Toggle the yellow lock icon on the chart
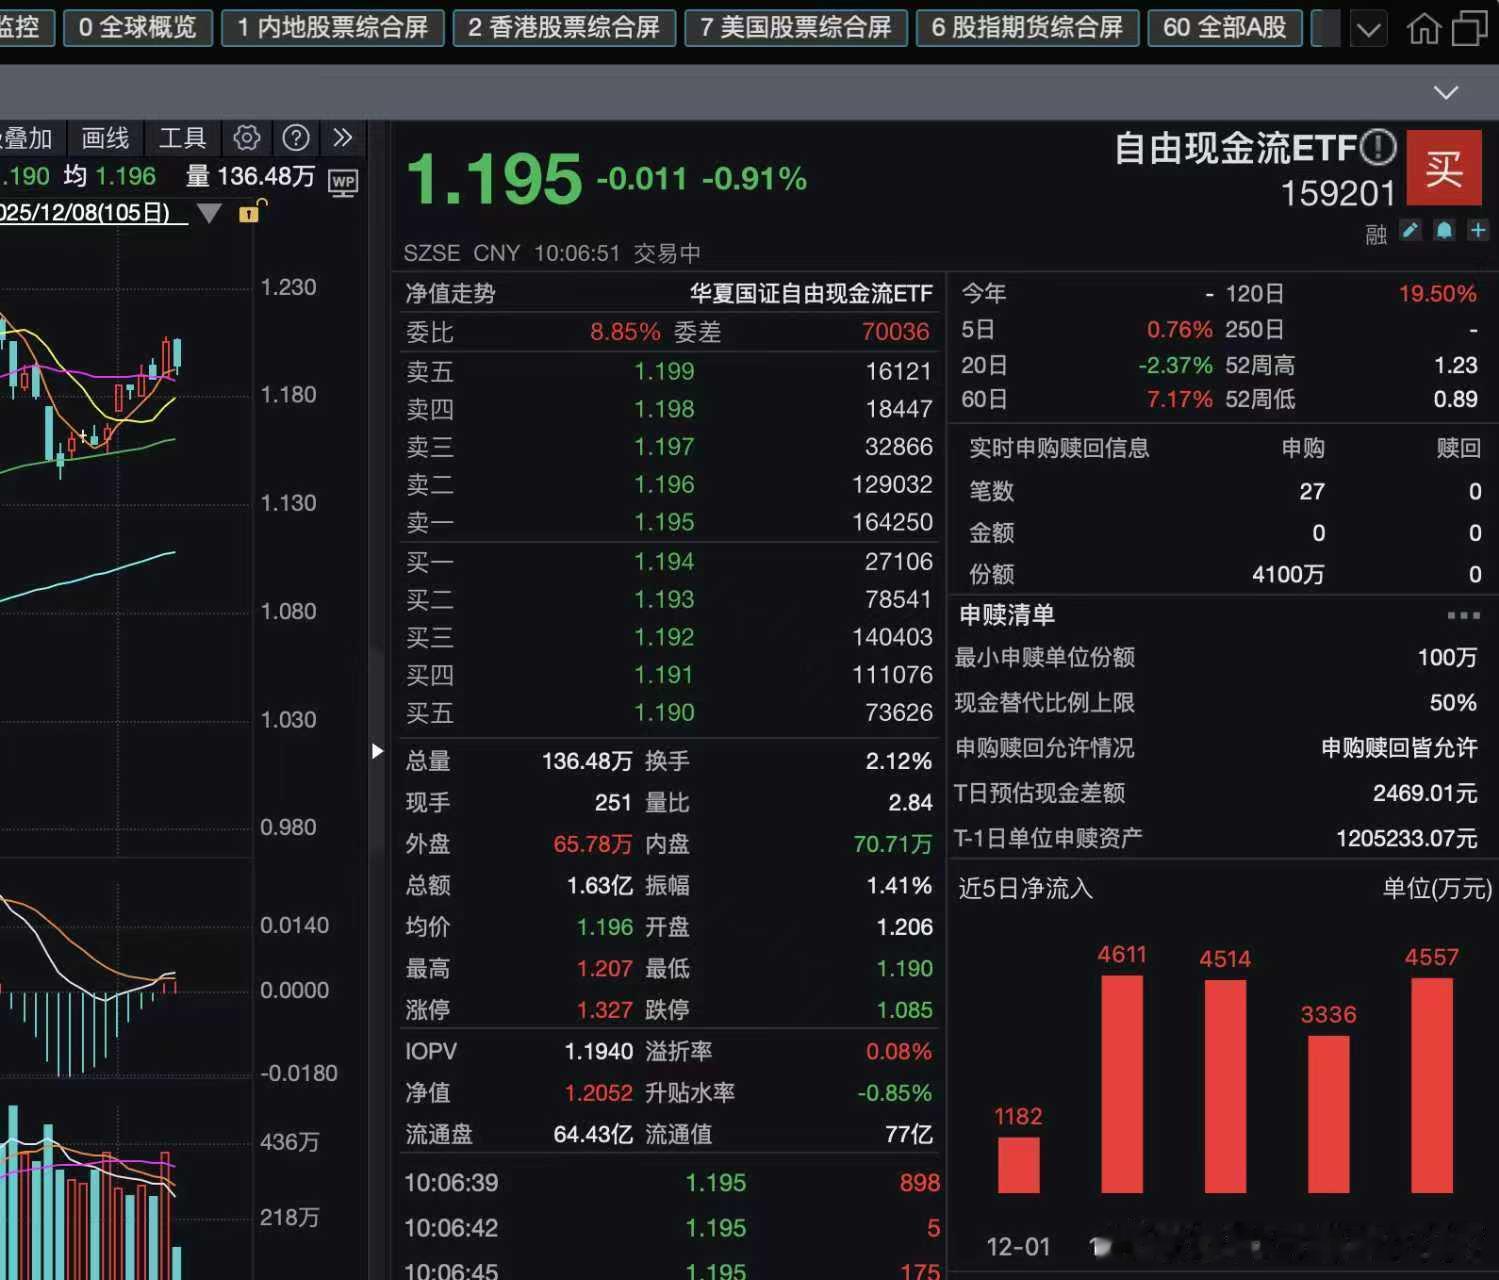The image size is (1499, 1280). [249, 213]
